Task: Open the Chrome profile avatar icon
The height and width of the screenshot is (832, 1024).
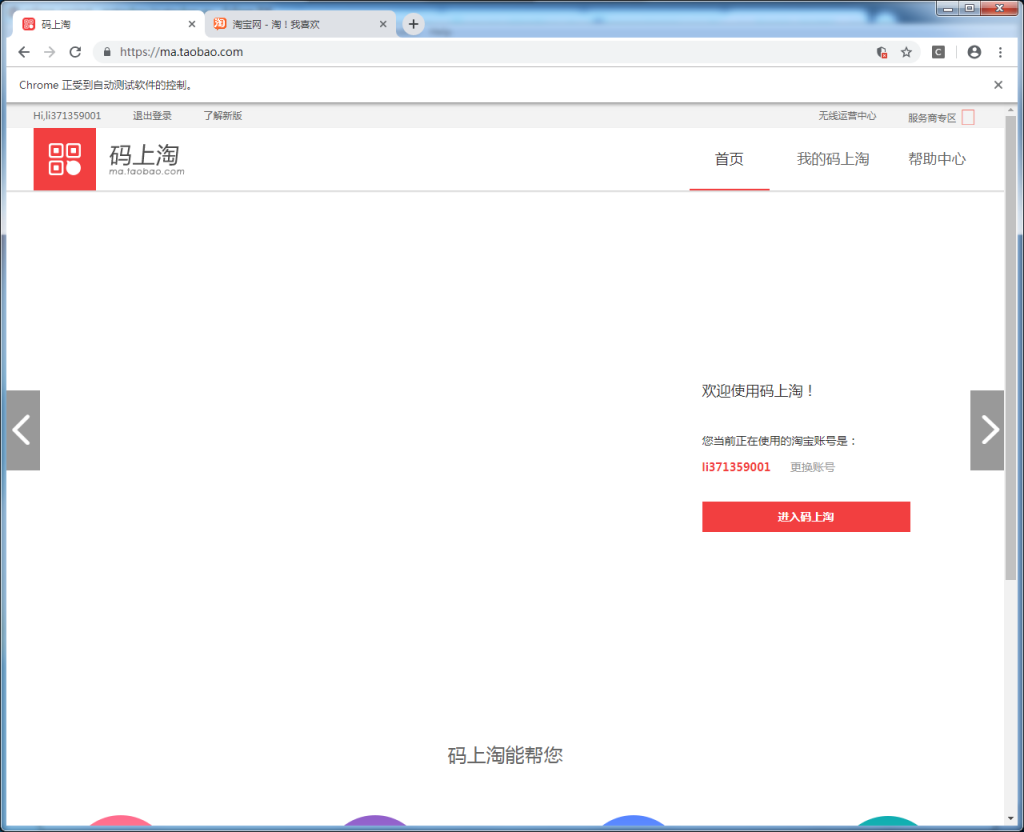Action: pos(974,52)
